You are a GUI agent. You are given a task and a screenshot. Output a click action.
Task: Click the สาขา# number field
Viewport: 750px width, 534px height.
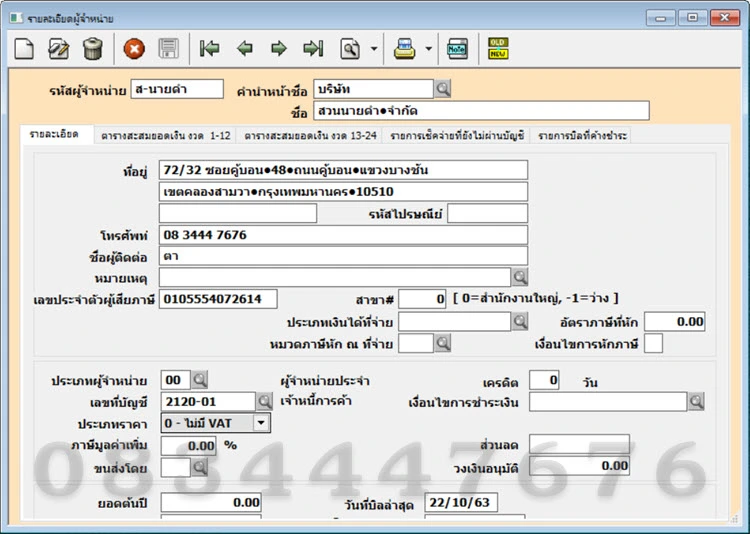[422, 299]
